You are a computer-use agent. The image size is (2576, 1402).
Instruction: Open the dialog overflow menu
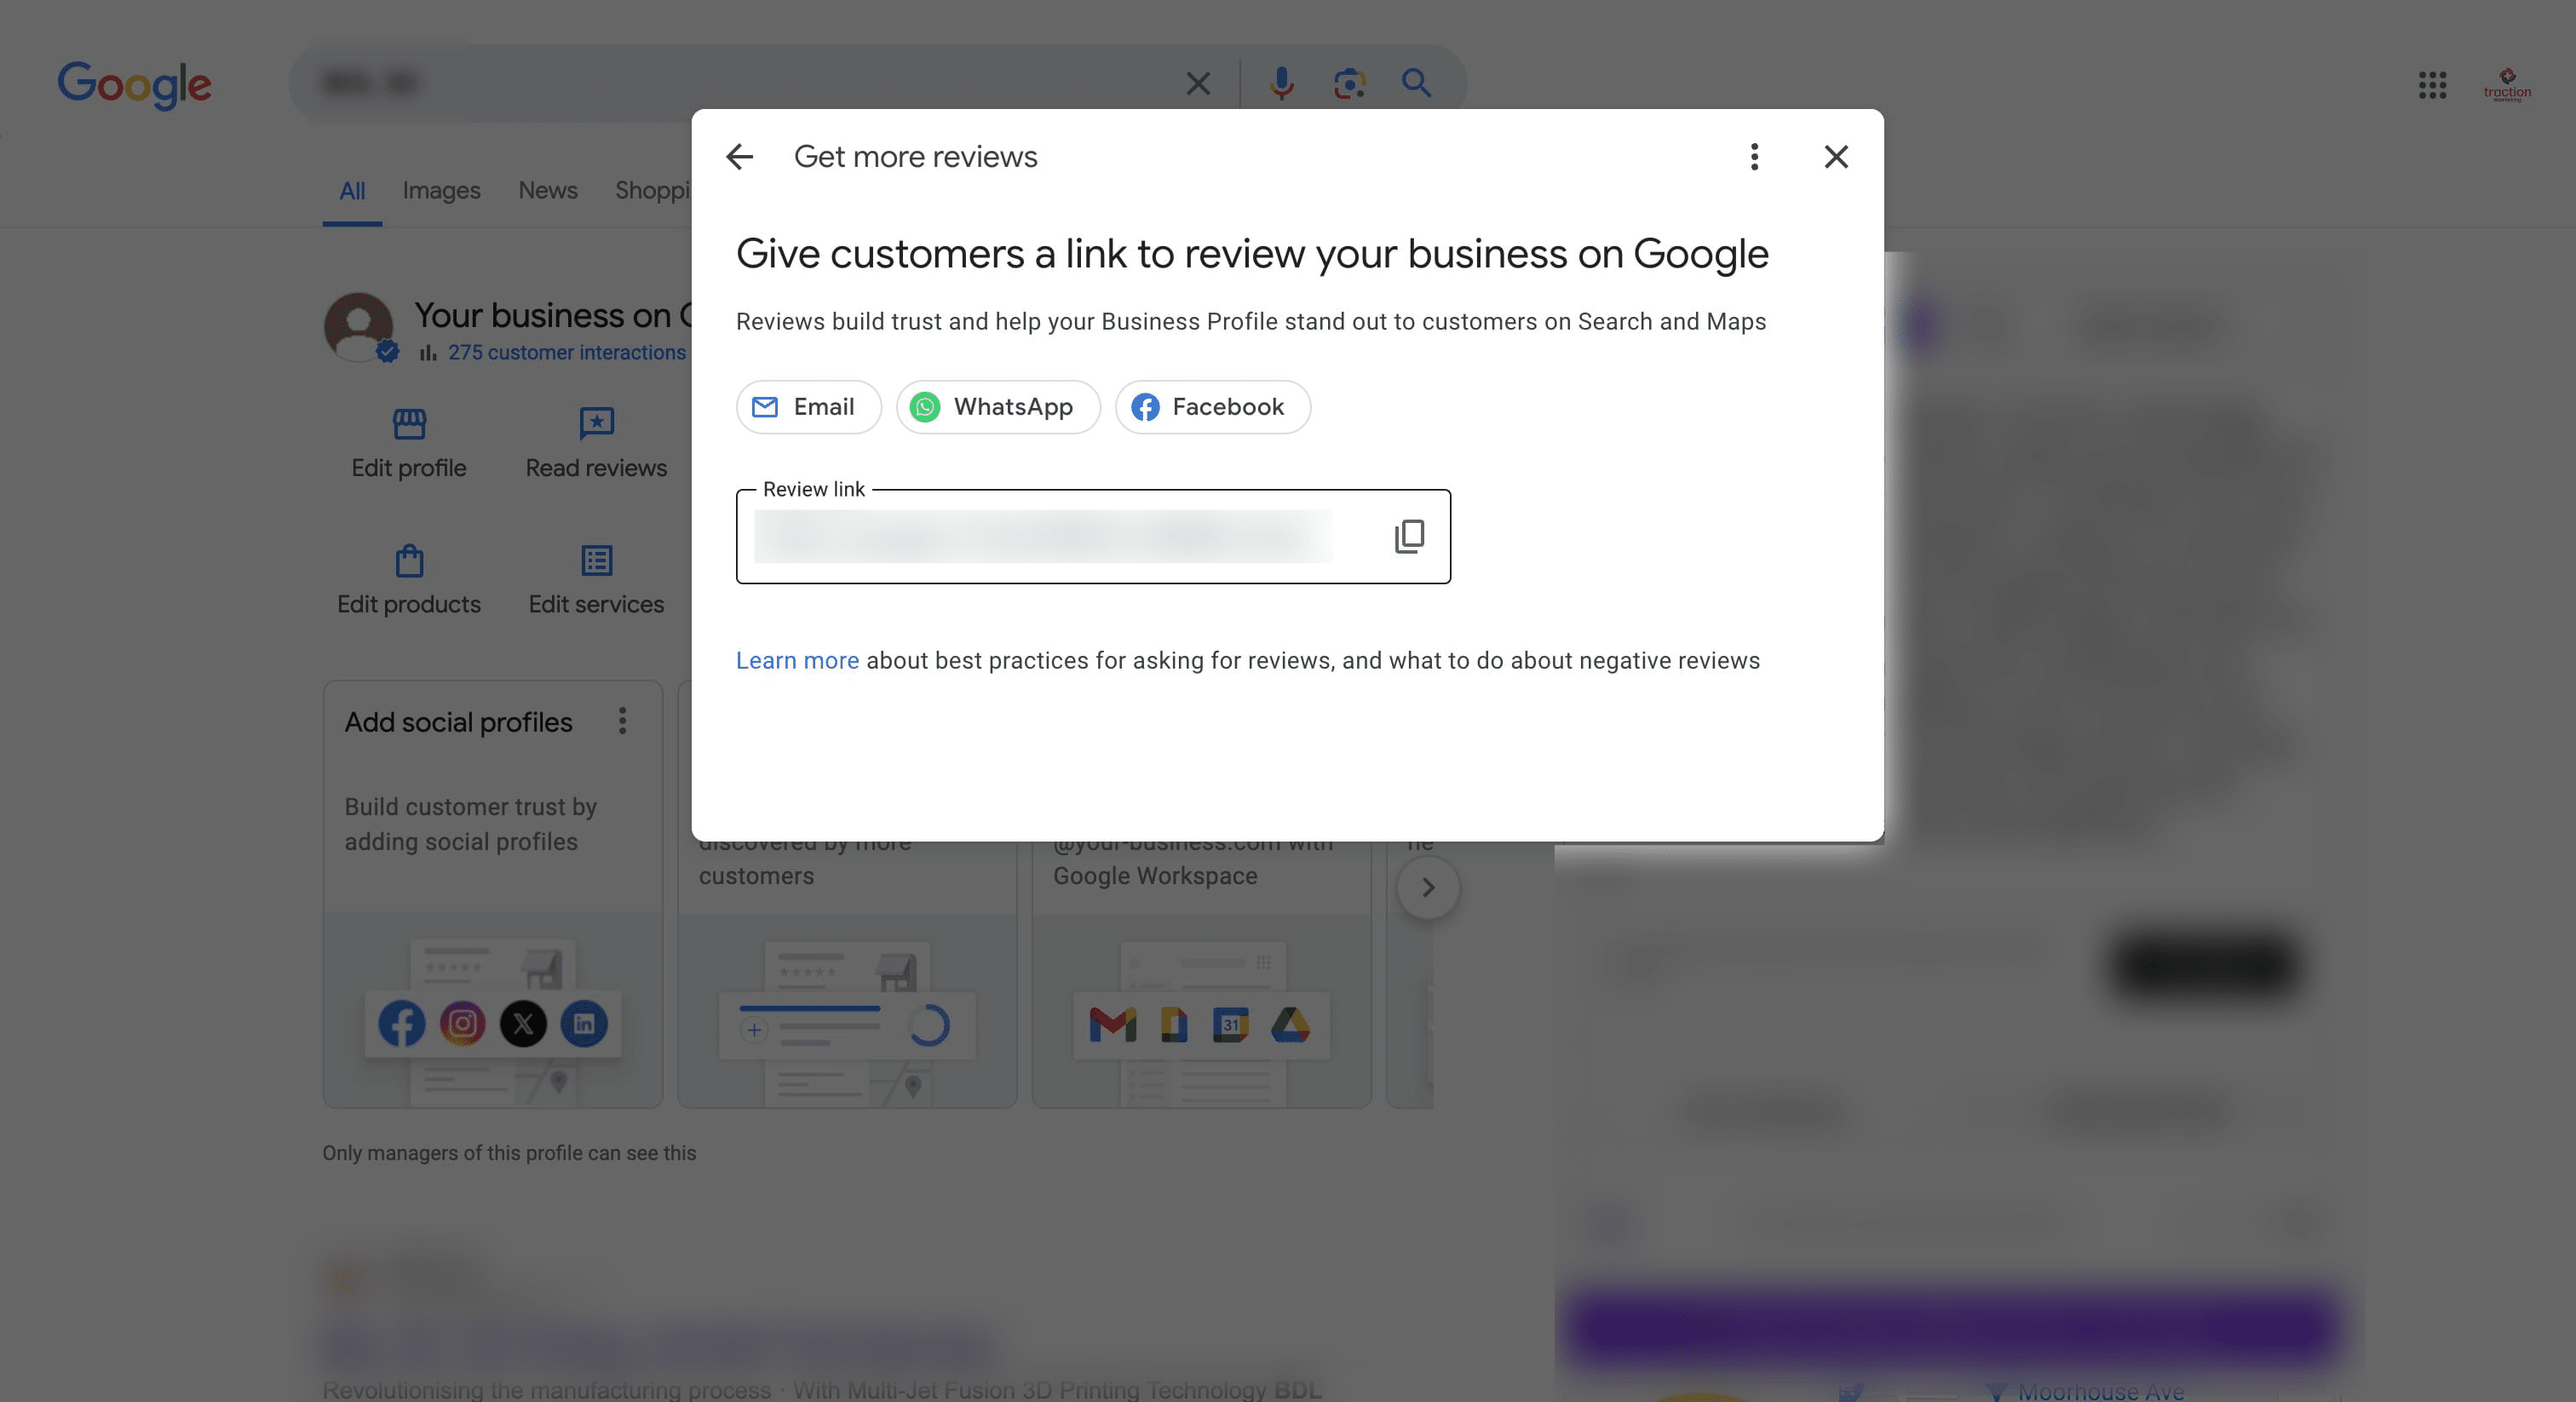pos(1753,156)
